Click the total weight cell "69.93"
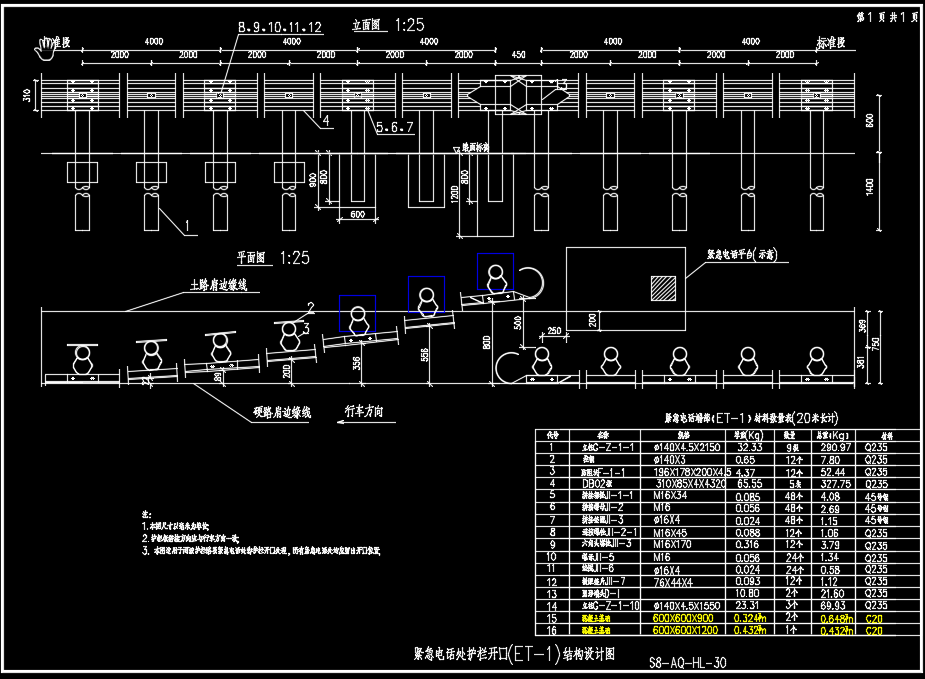This screenshot has width=925, height=679. [x=832, y=606]
